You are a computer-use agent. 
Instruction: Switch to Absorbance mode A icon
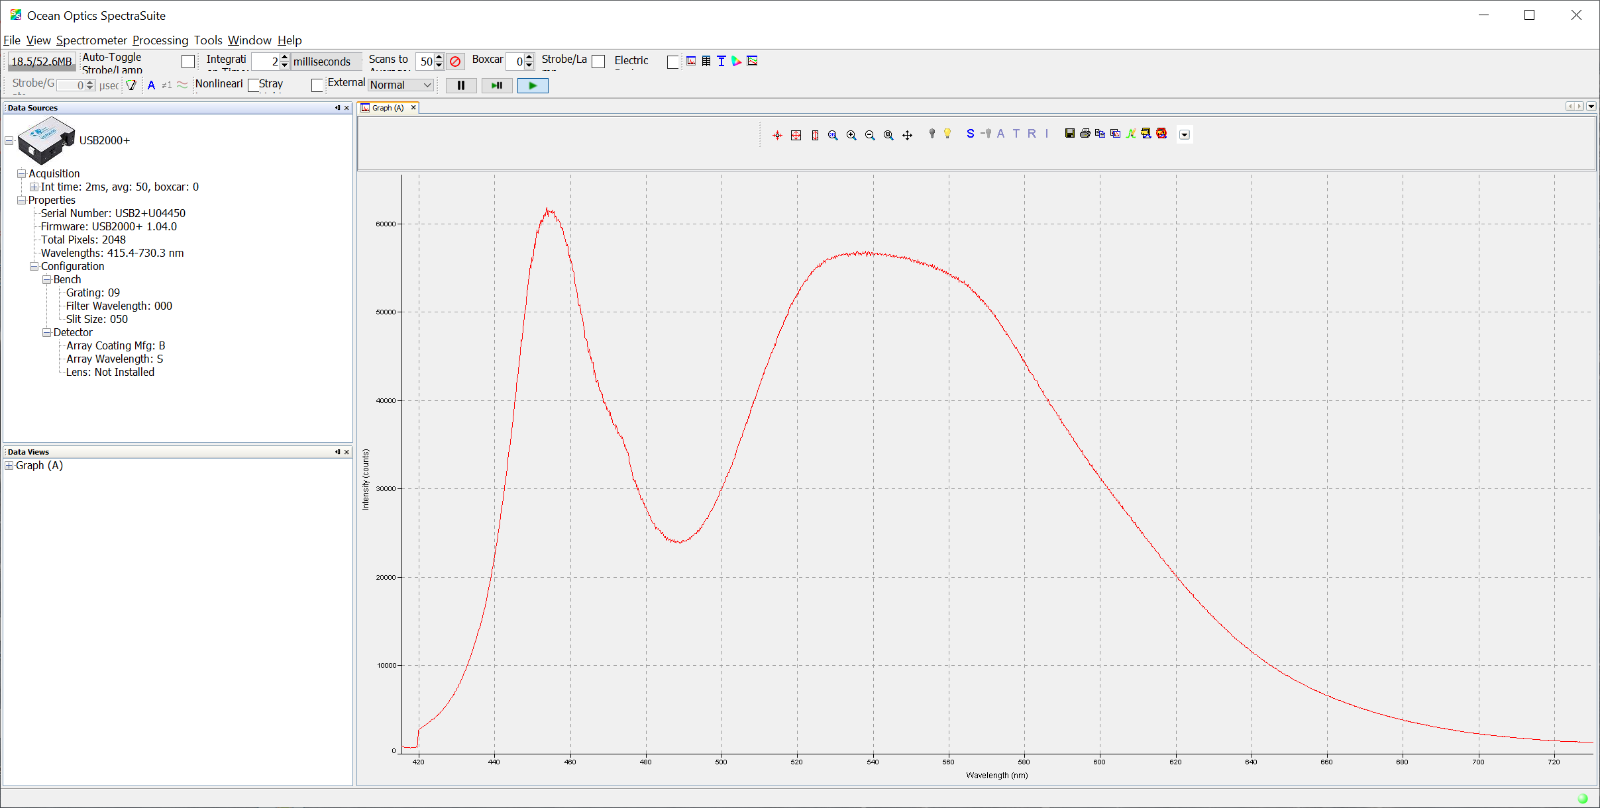1001,133
